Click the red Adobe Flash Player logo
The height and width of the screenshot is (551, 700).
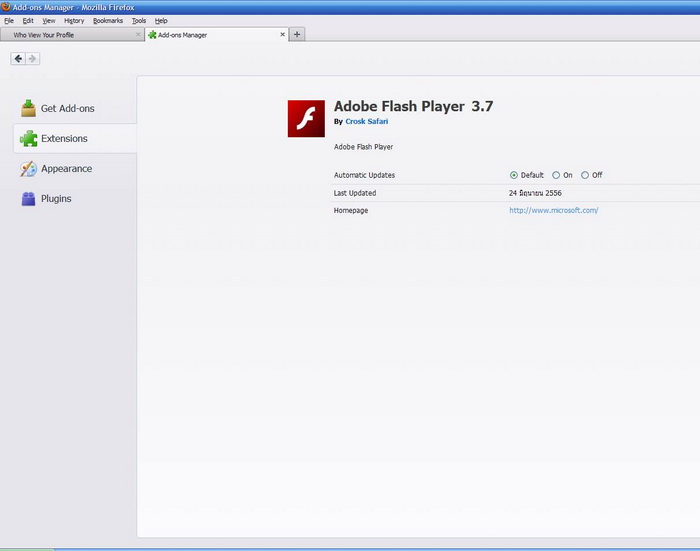point(306,118)
